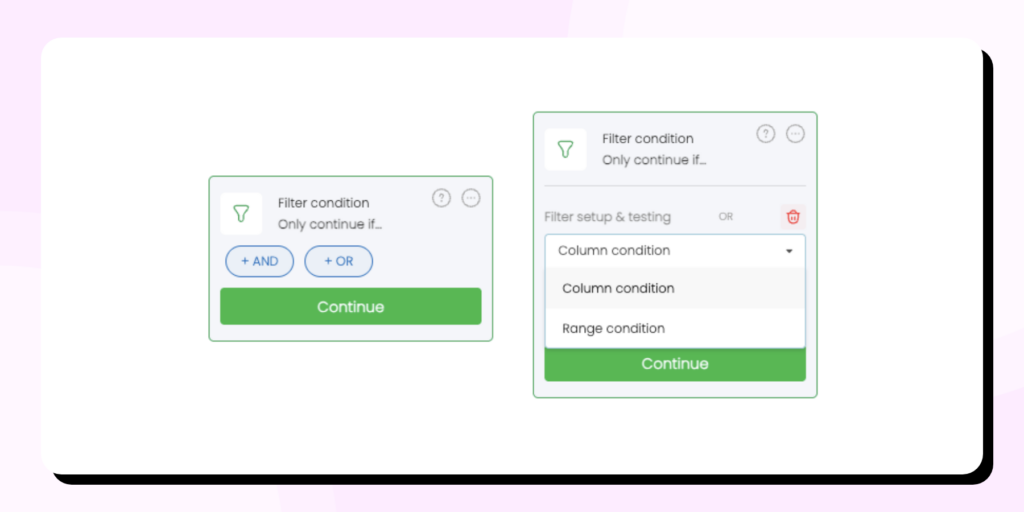This screenshot has width=1024, height=512.
Task: Click Continue below the AND/OR buttons
Action: tap(351, 306)
